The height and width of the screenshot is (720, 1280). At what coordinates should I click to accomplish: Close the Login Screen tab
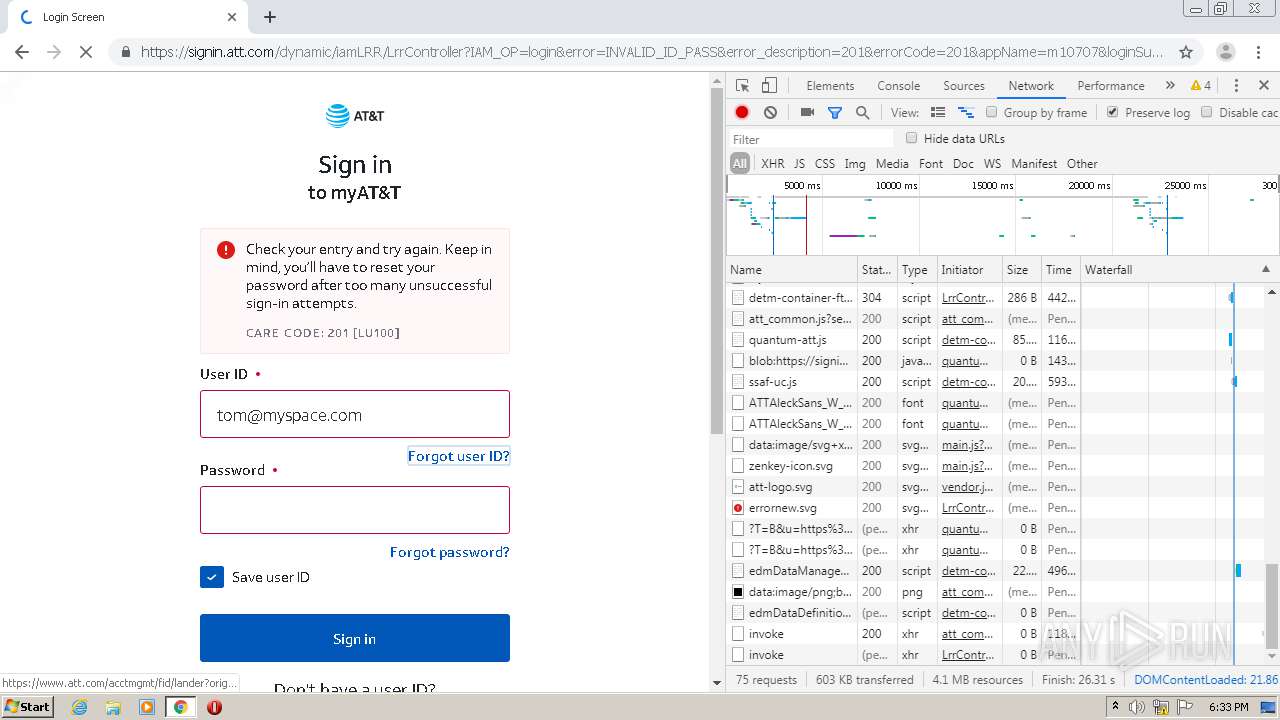232,17
